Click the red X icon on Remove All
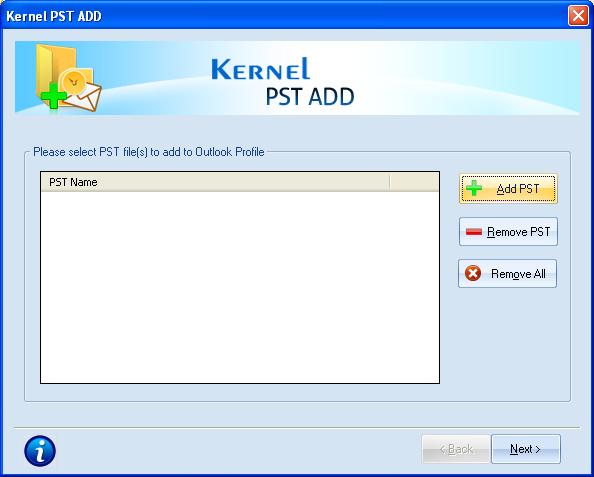 (x=473, y=273)
